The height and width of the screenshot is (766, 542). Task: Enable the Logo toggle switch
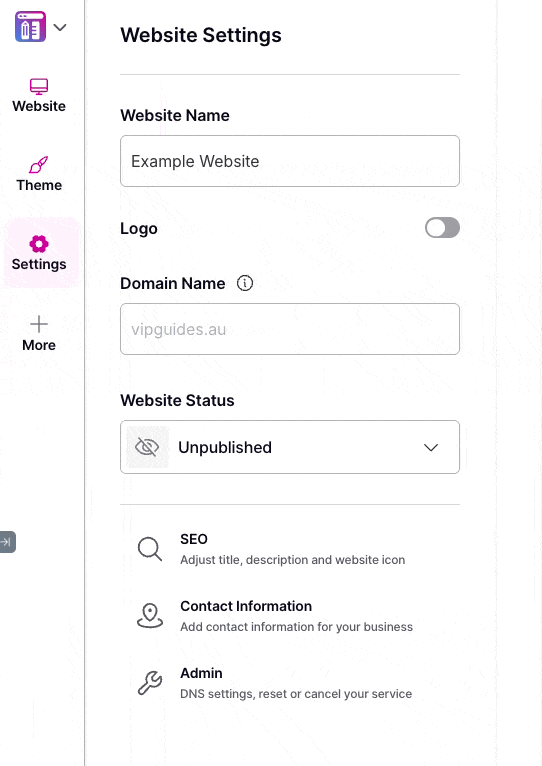[442, 228]
